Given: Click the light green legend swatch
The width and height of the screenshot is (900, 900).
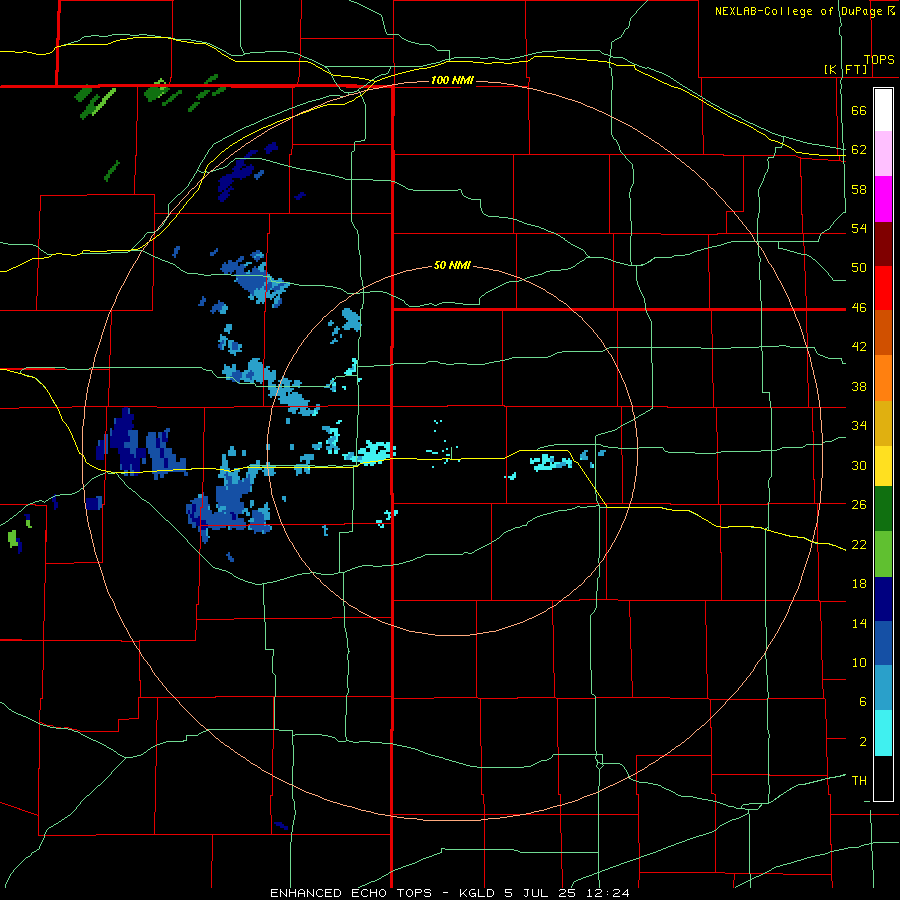Looking at the screenshot, I should pyautogui.click(x=883, y=554).
